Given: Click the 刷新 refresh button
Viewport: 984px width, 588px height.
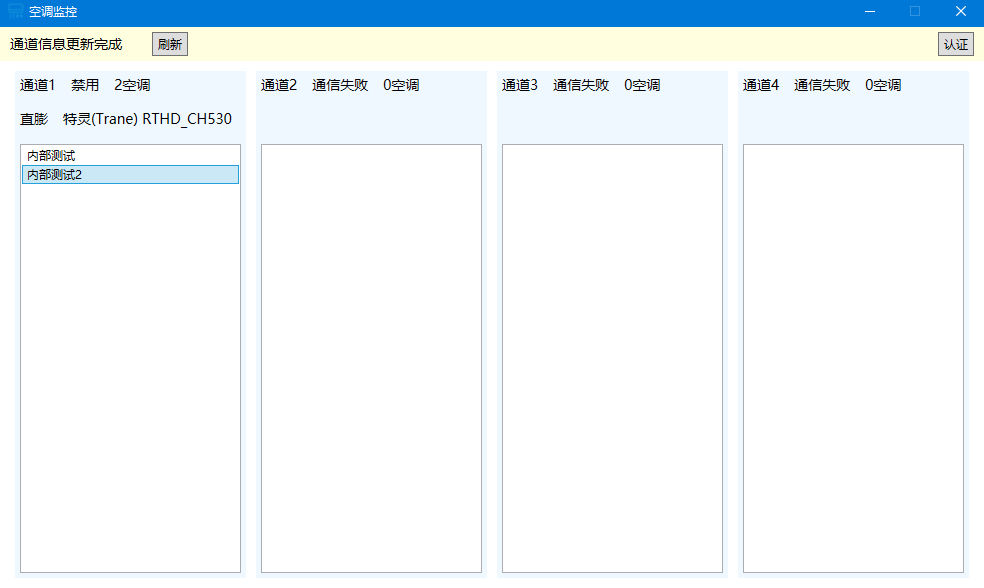Looking at the screenshot, I should pyautogui.click(x=170, y=44).
